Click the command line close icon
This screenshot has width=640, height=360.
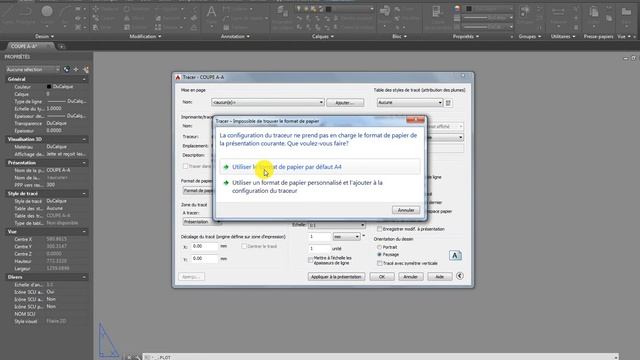129,357
